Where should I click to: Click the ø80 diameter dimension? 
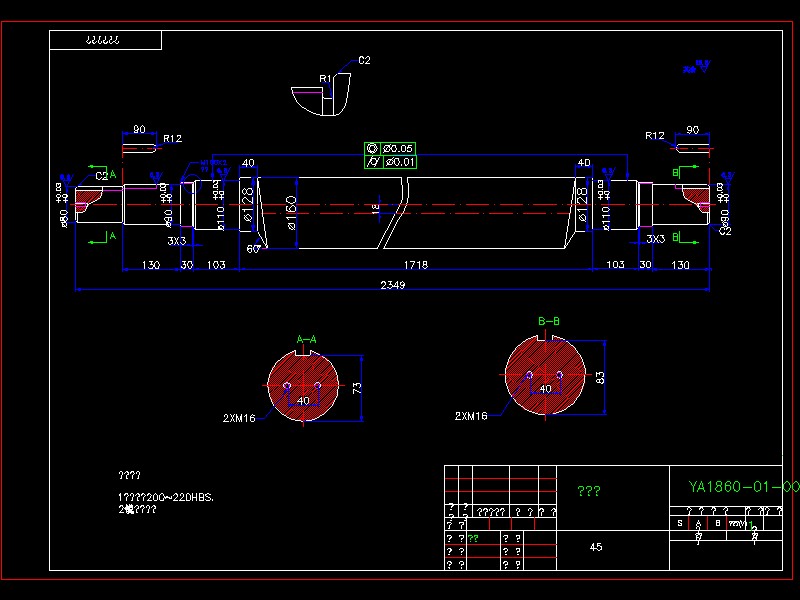point(64,218)
